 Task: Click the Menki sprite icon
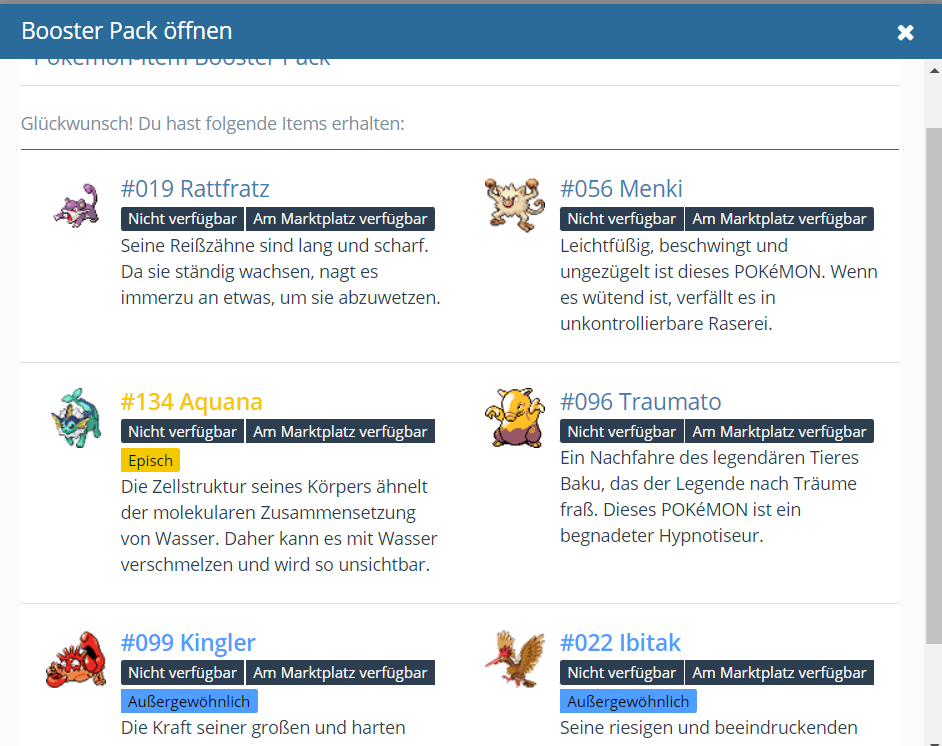click(x=515, y=204)
